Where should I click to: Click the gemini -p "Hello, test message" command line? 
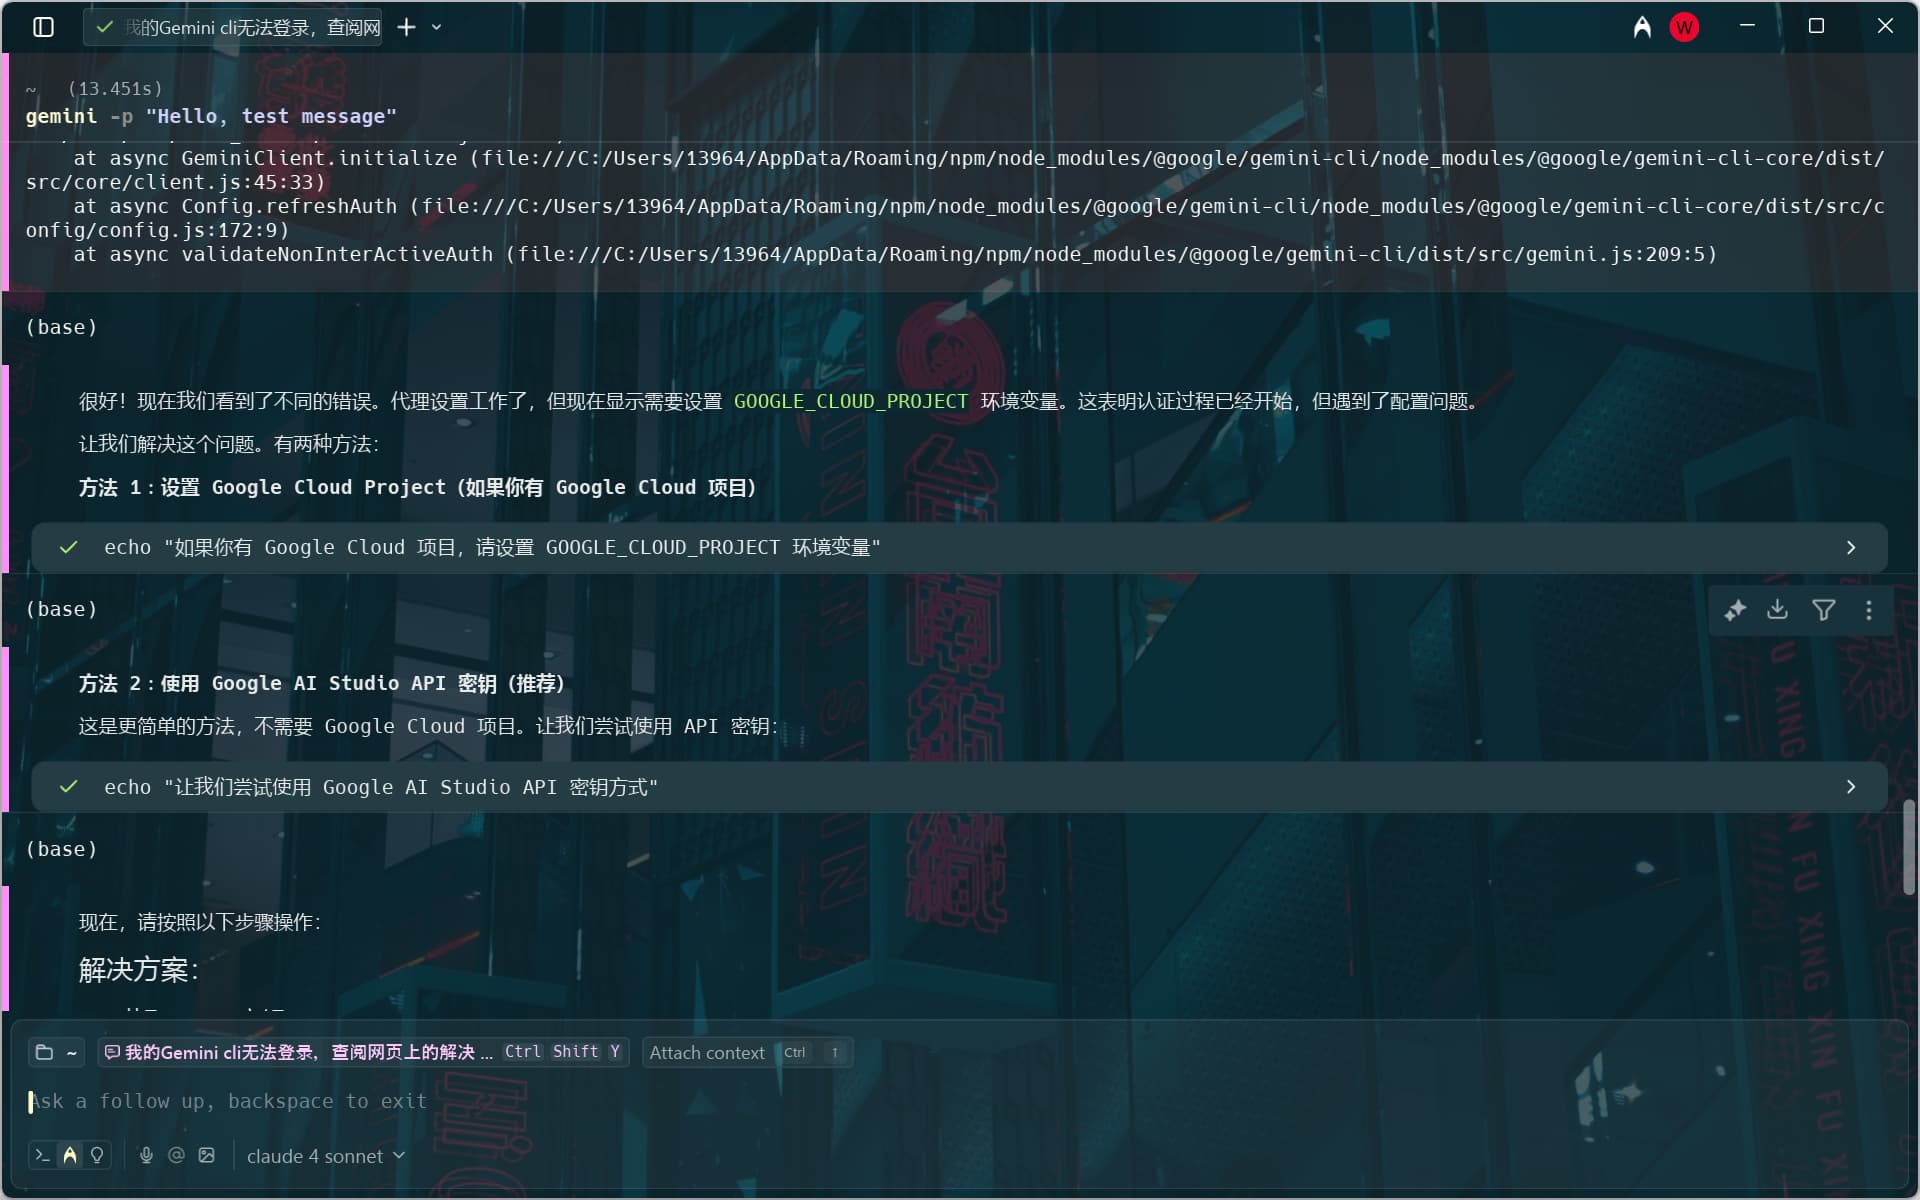coord(211,116)
